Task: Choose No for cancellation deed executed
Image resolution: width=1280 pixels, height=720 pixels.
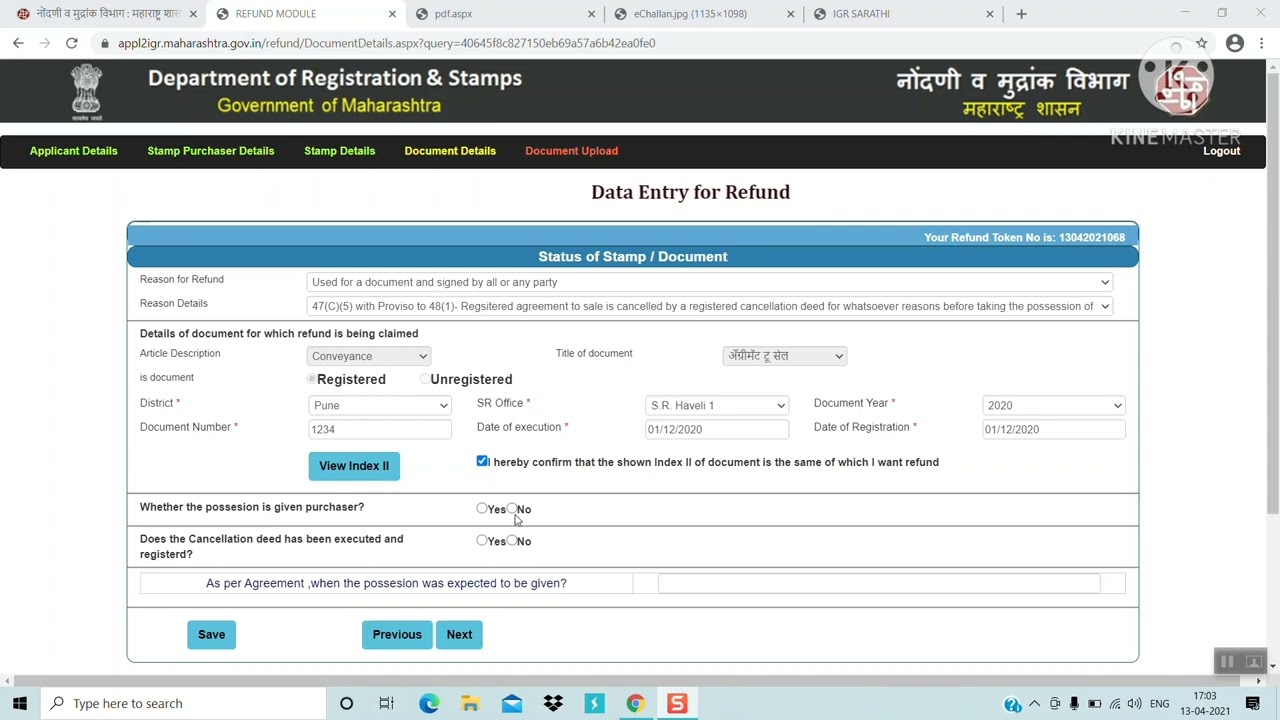Action: [512, 541]
